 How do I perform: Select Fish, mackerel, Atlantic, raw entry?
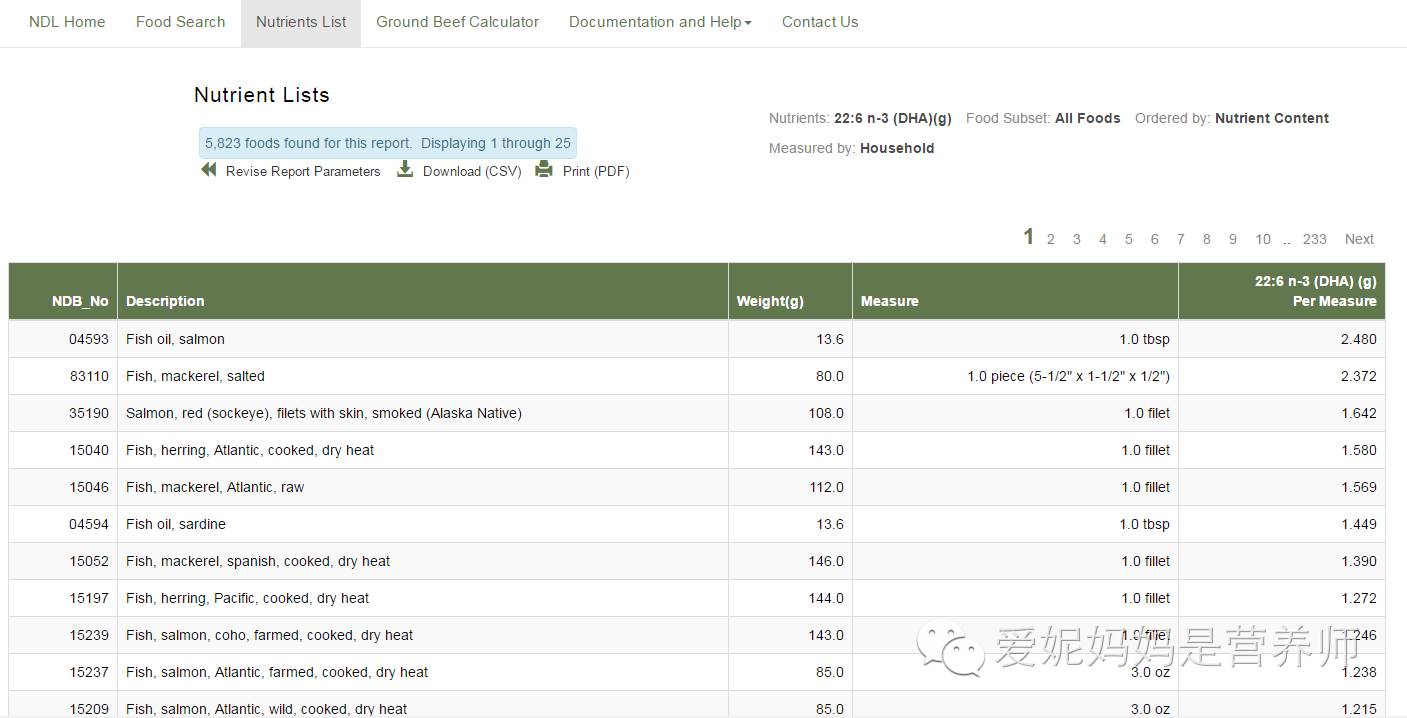215,487
